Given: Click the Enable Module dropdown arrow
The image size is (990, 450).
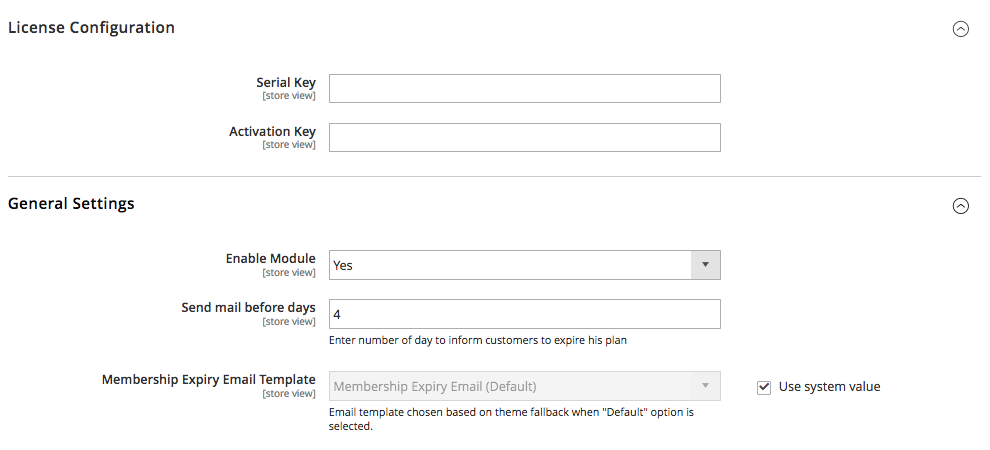Looking at the screenshot, I should [705, 265].
